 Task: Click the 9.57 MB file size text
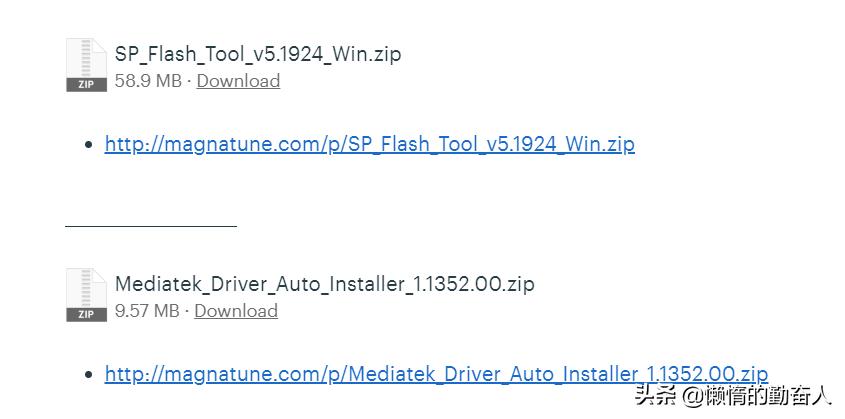[x=147, y=311]
